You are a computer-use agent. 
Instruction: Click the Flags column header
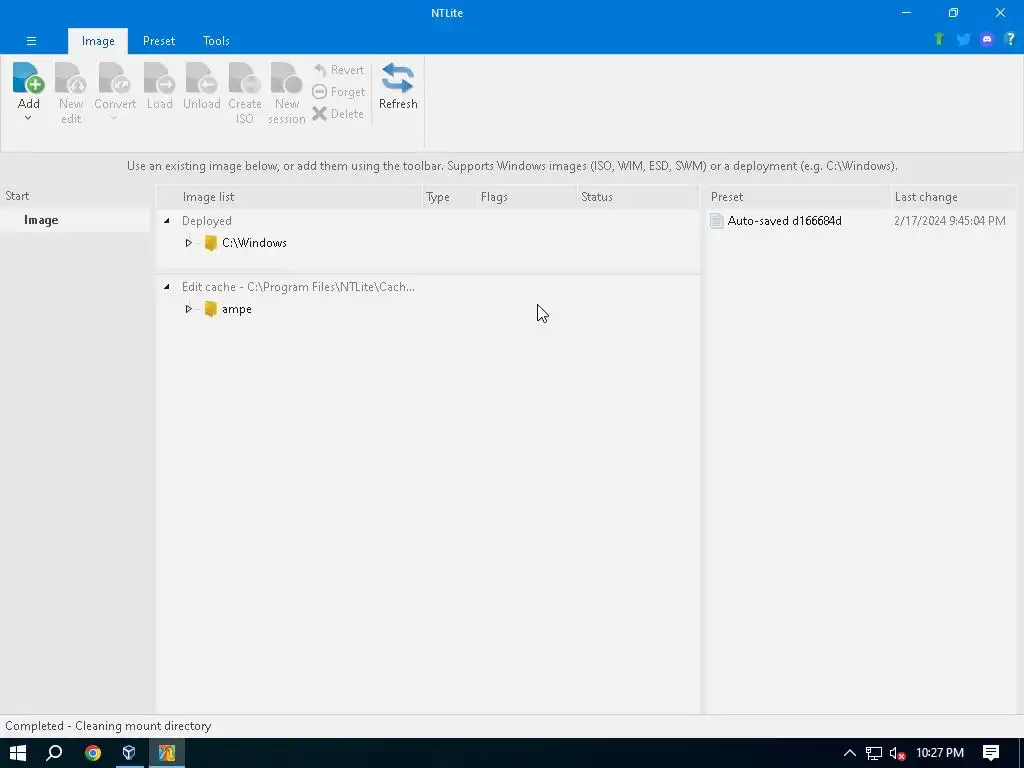528,197
